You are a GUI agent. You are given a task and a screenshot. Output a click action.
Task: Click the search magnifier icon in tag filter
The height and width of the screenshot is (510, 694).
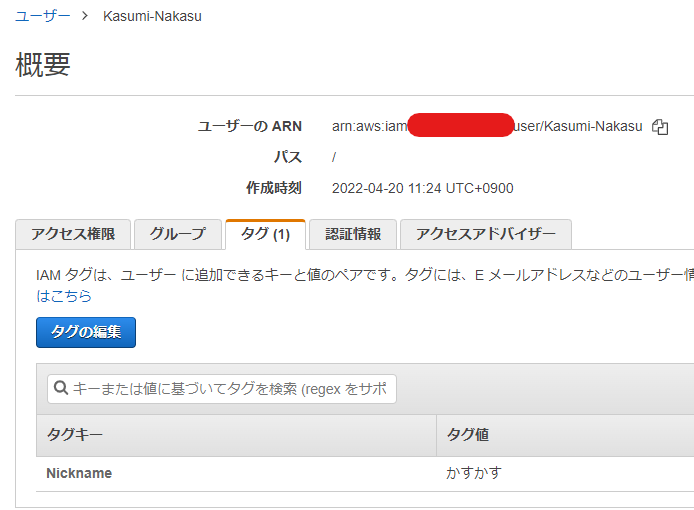tap(60, 388)
